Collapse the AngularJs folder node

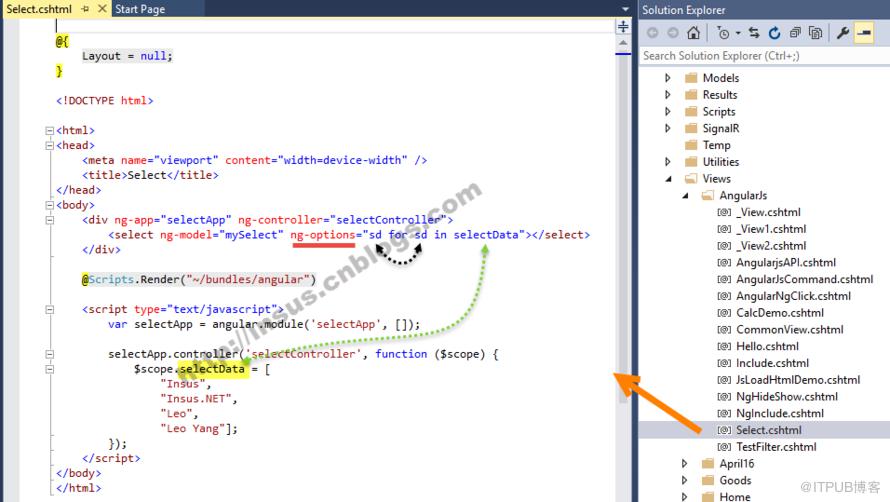click(685, 195)
